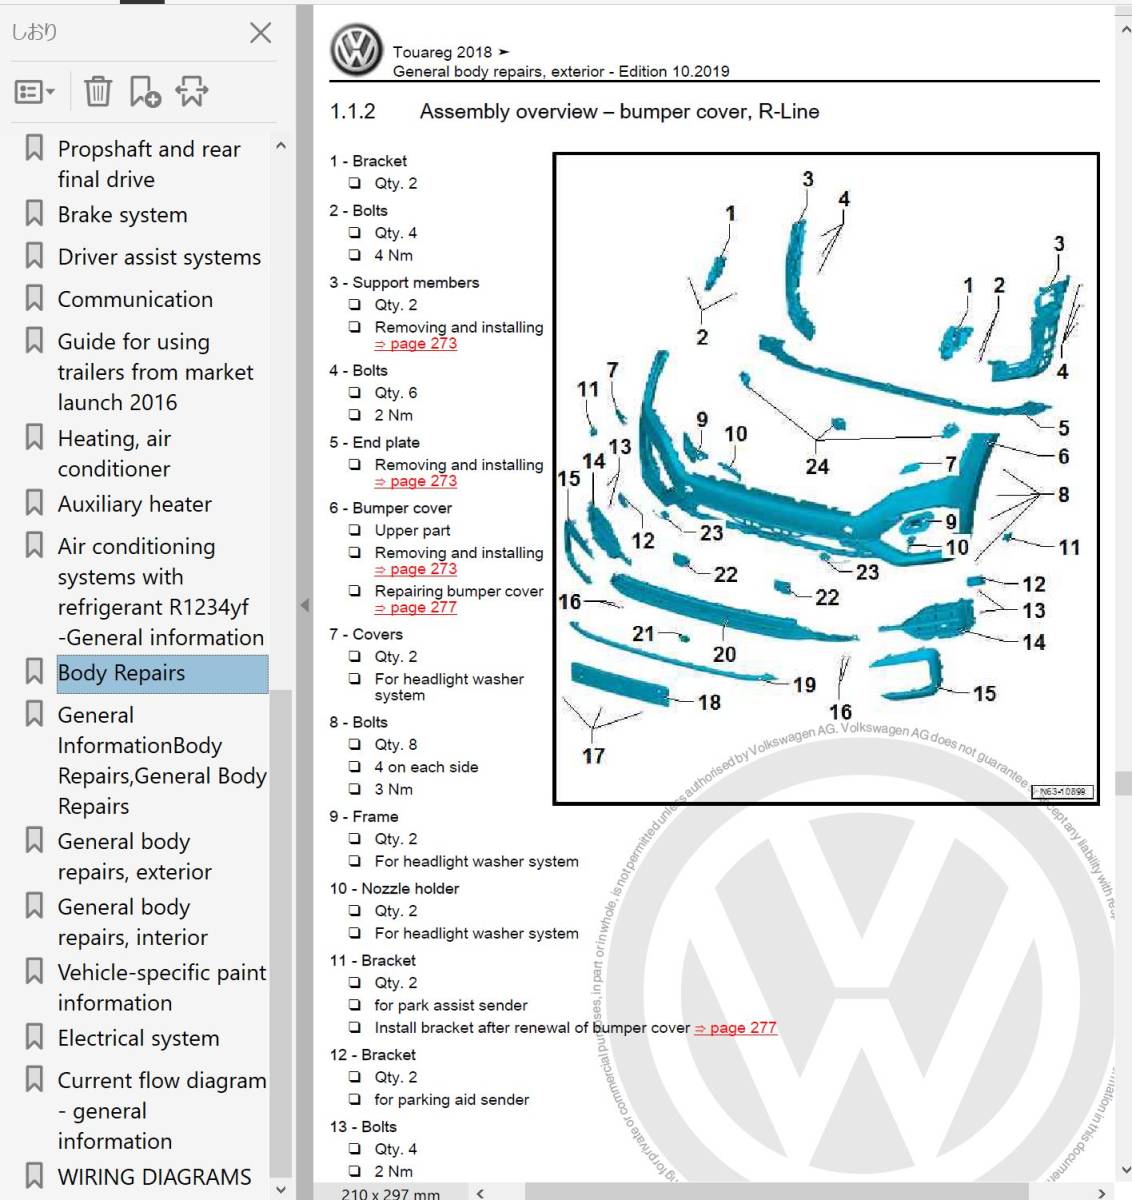Open Current flow diagram general information bookmark
This screenshot has height=1200, width=1132.
(x=162, y=1111)
